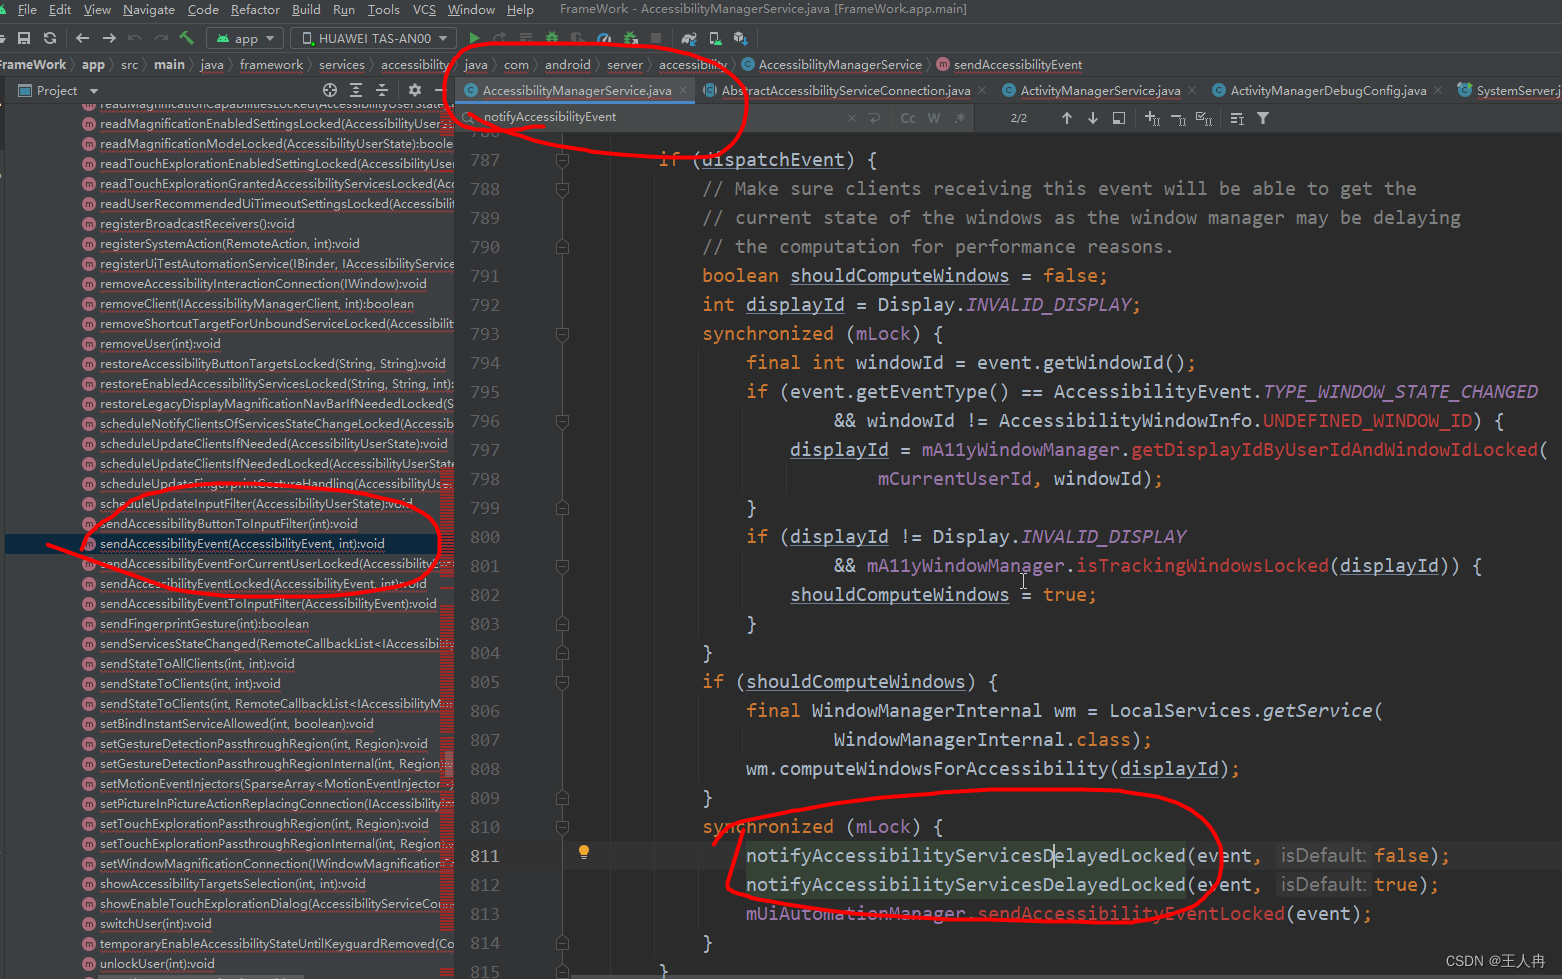
Task: Click the Attach Debugger to Android Process icon
Action: click(630, 38)
